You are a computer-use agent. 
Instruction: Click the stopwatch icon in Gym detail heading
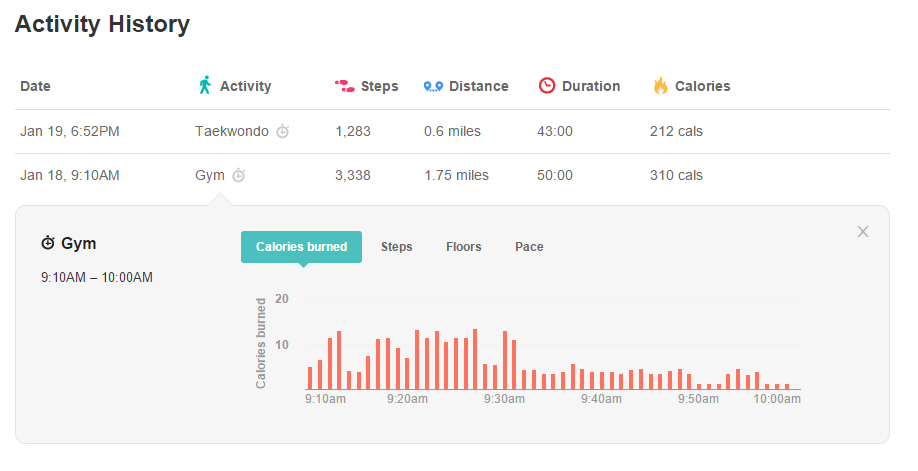click(x=48, y=243)
